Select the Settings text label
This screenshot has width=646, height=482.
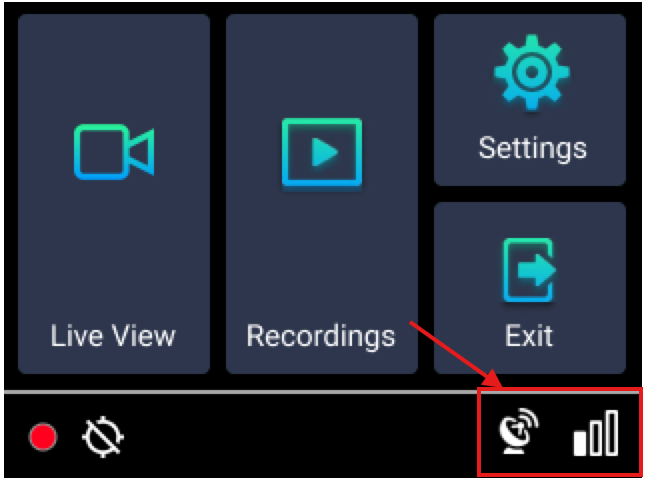click(532, 149)
